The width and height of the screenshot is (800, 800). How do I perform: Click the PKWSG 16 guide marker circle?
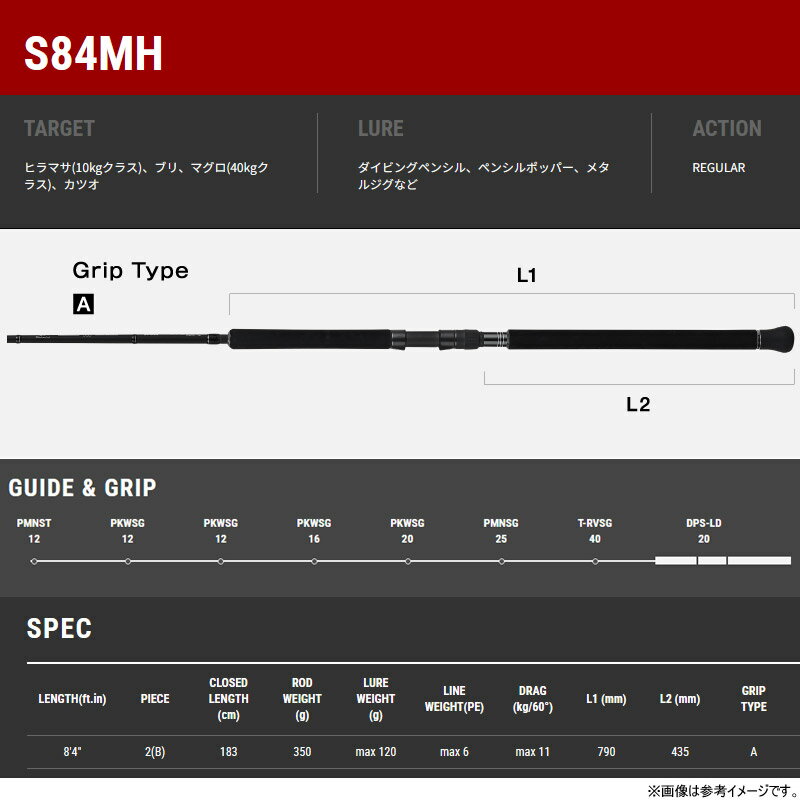[314, 561]
